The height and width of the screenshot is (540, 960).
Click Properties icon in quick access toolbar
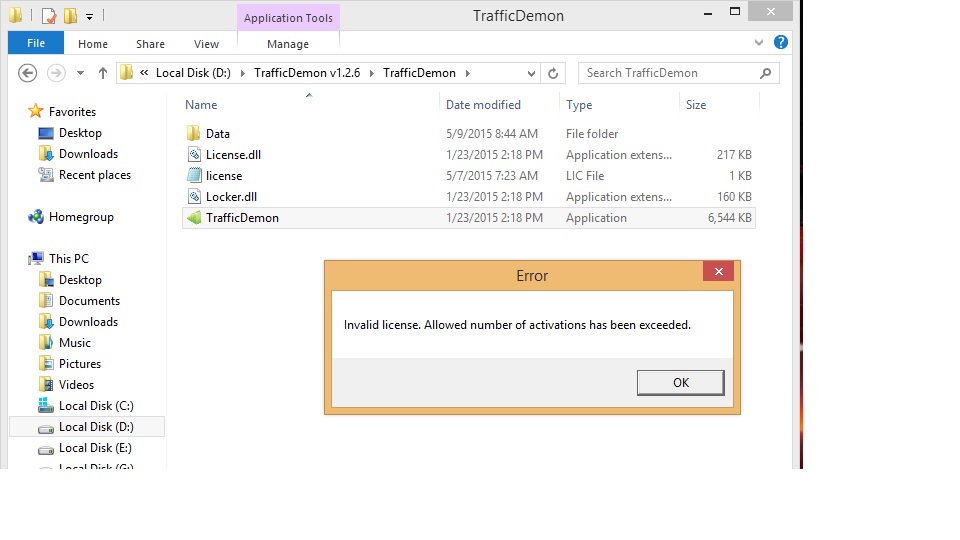click(x=48, y=16)
